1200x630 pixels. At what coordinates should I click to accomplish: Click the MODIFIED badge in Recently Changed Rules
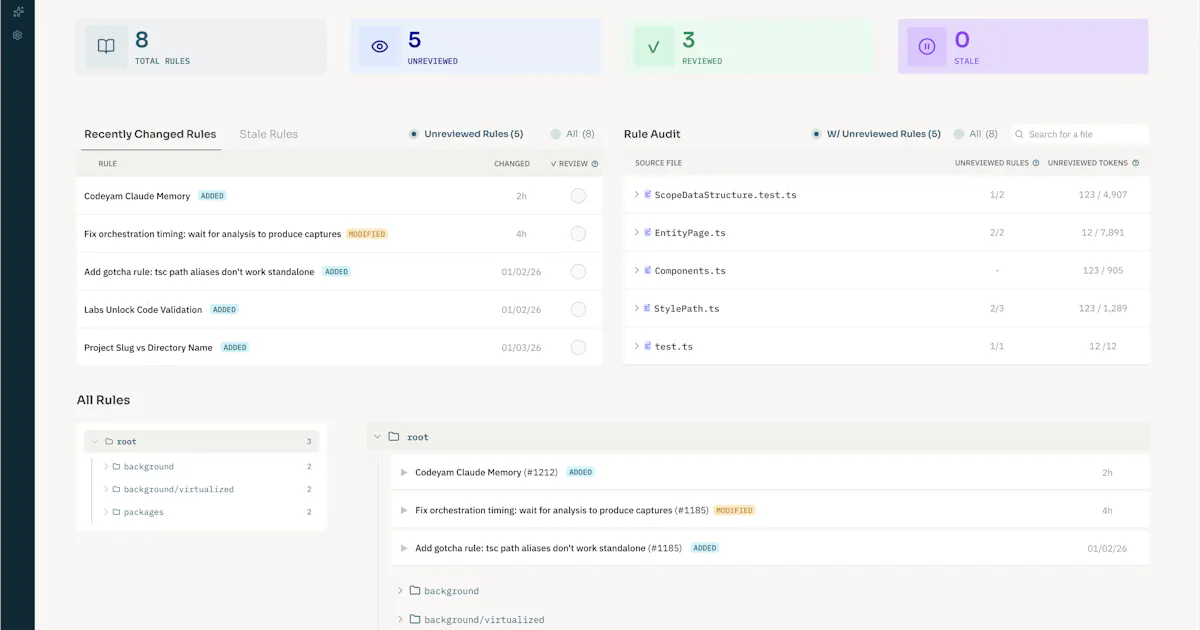point(367,234)
